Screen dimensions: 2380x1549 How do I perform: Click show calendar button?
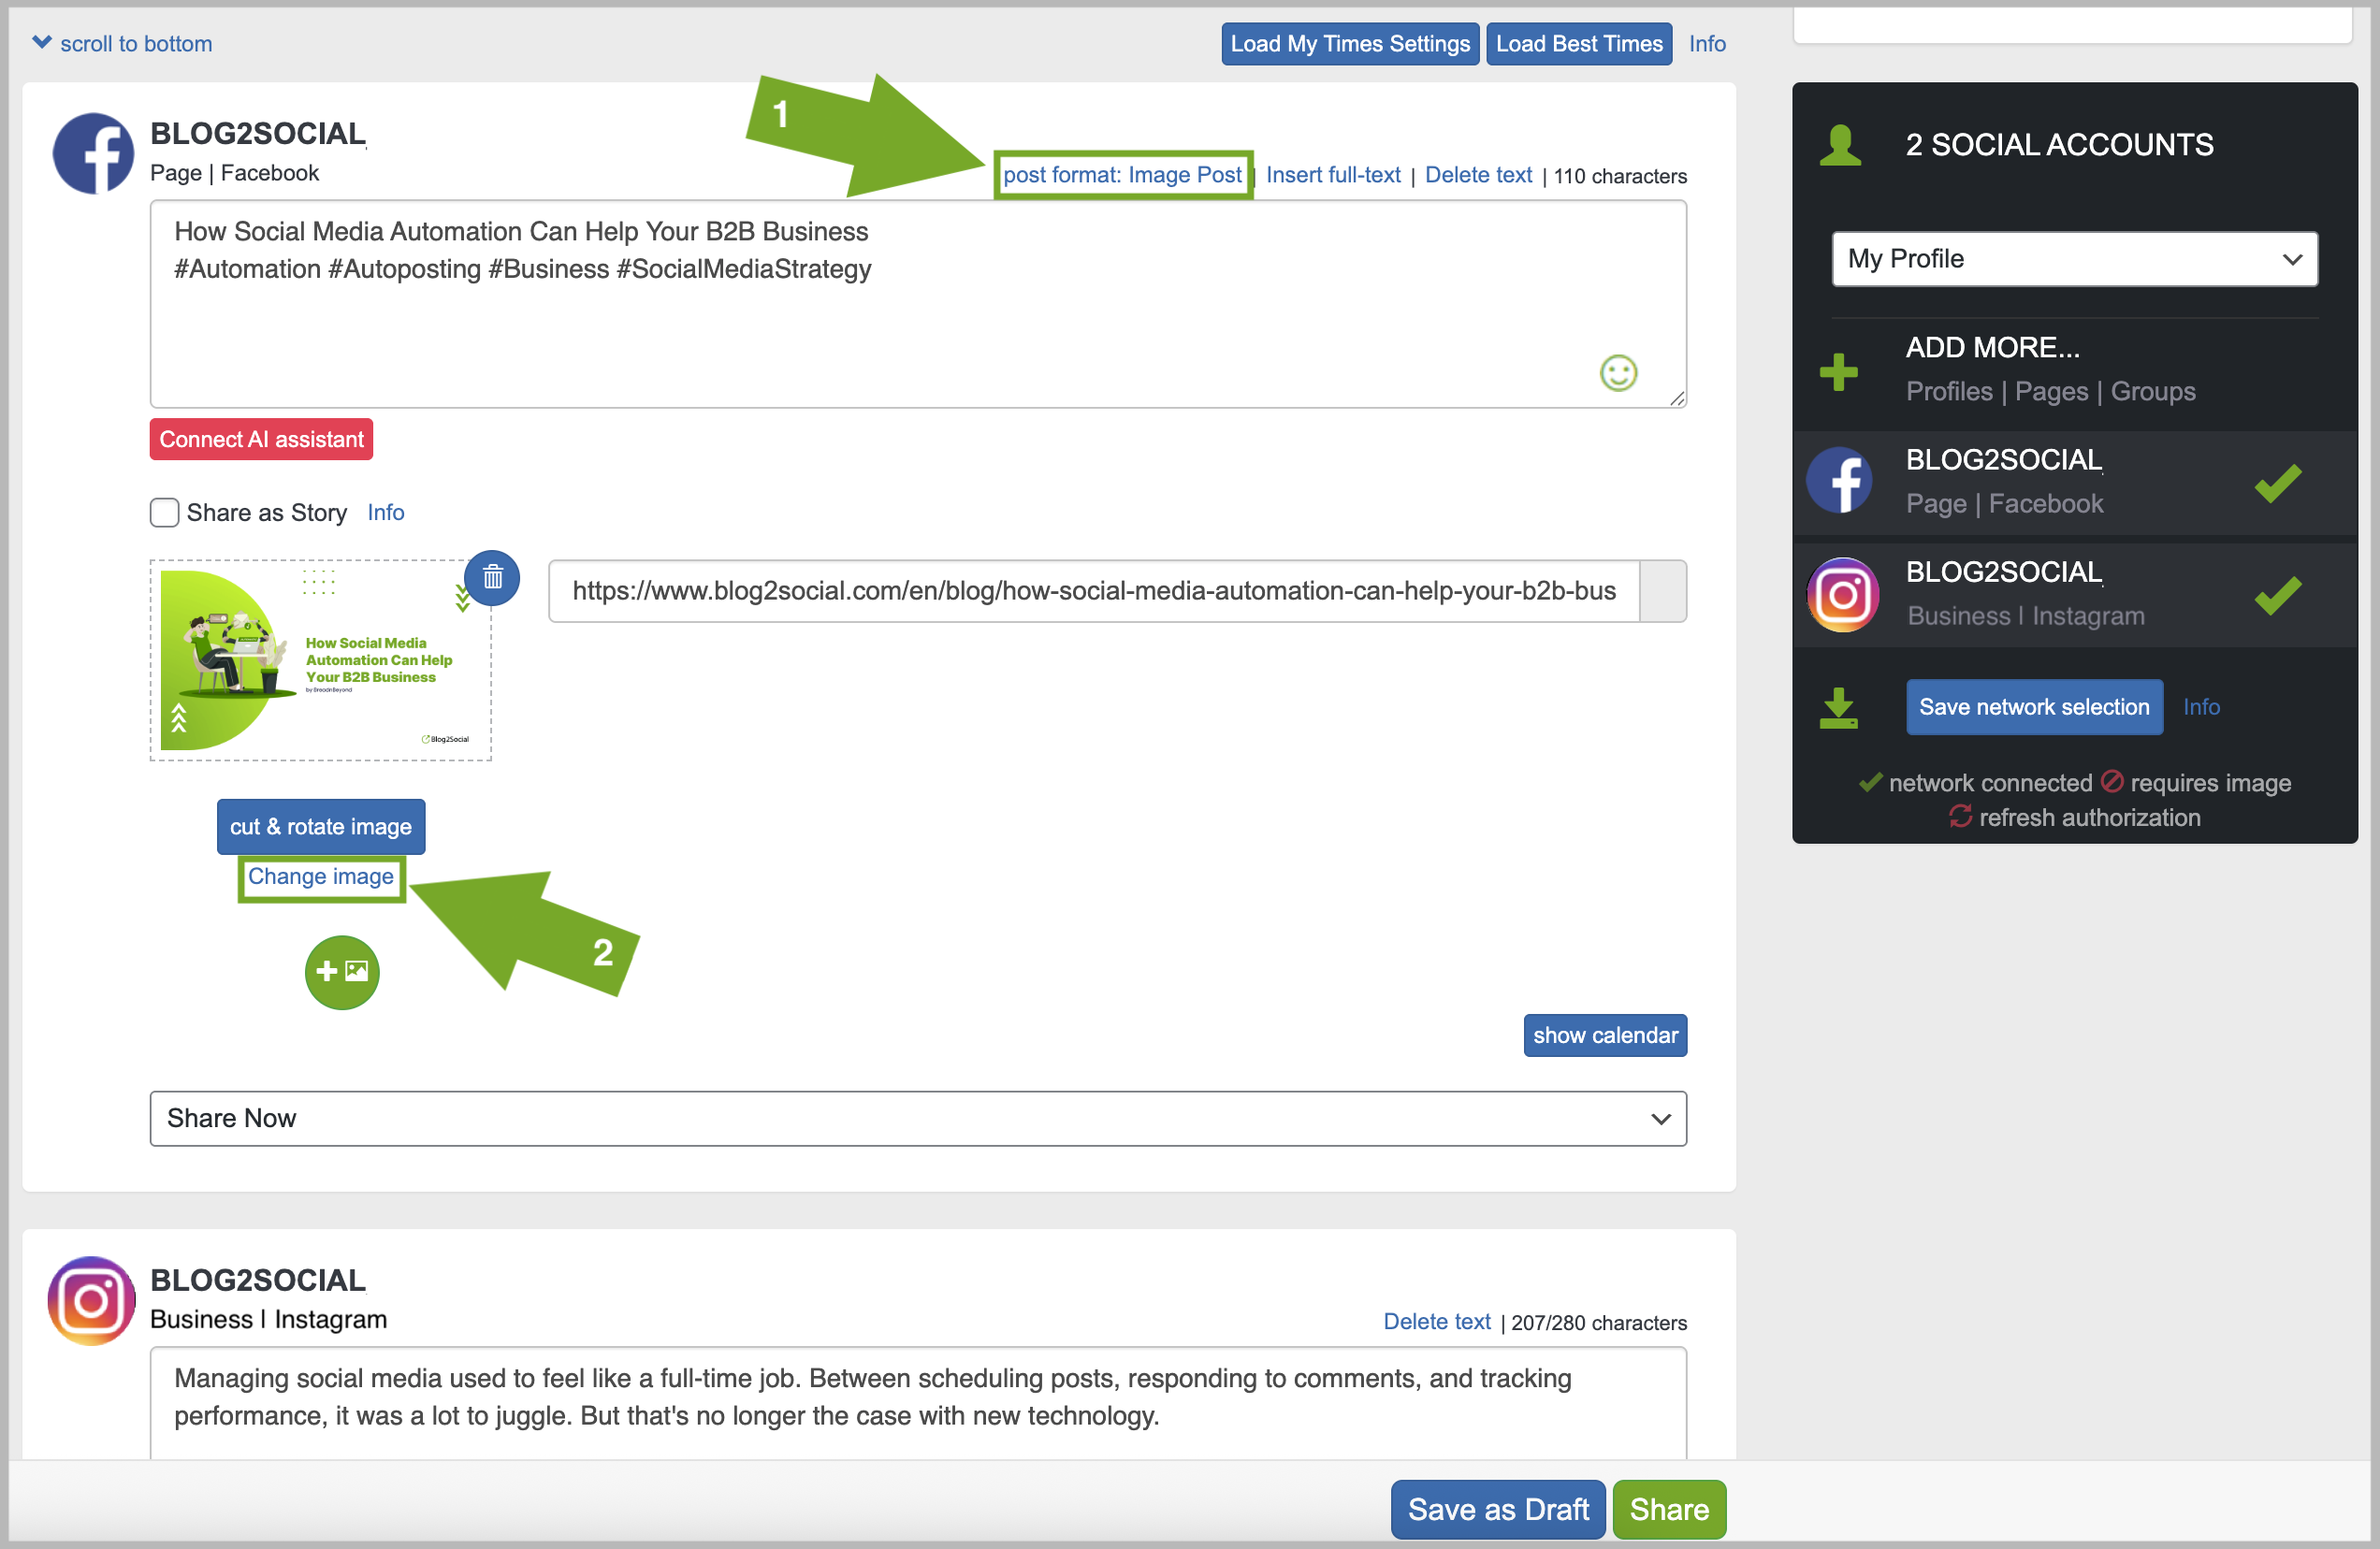point(1605,1035)
